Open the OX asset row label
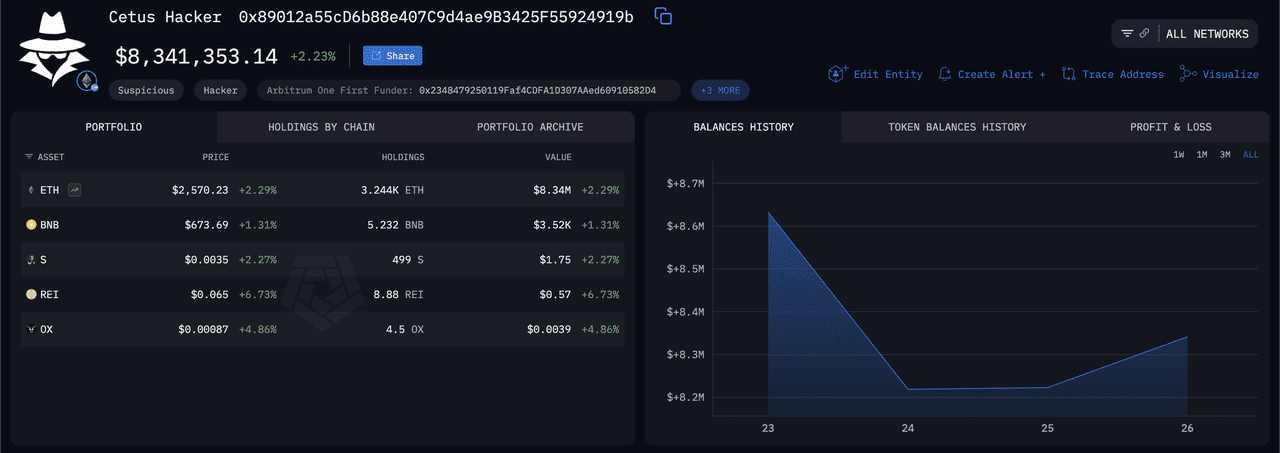This screenshot has width=1280, height=453. tap(46, 329)
